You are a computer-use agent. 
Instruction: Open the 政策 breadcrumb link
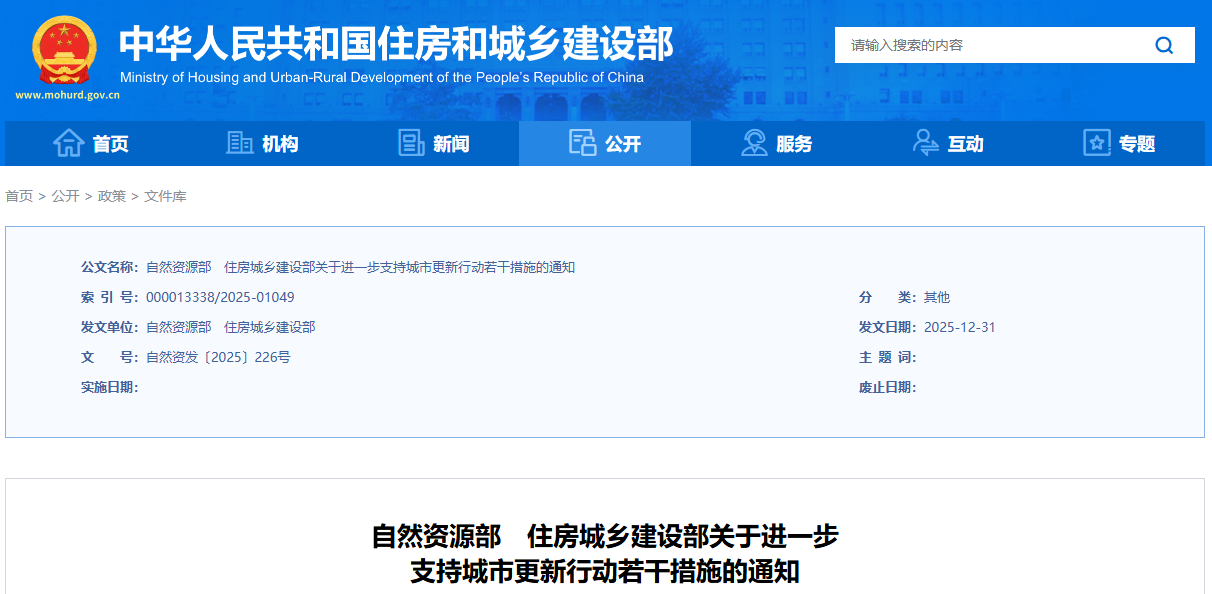[113, 196]
